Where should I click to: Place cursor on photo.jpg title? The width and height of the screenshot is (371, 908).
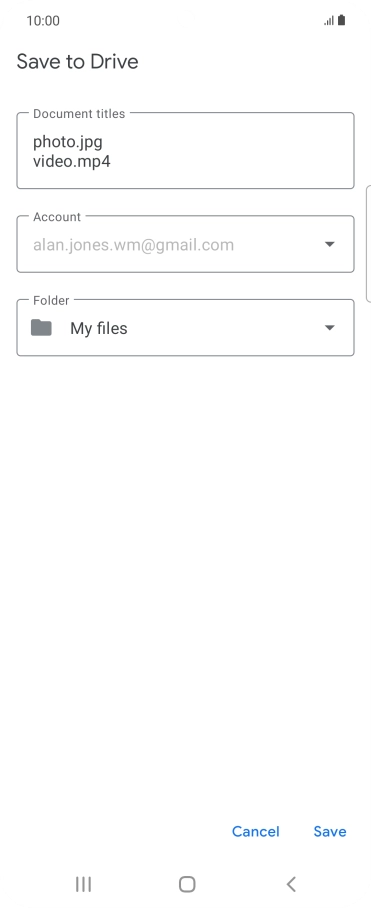[68, 142]
